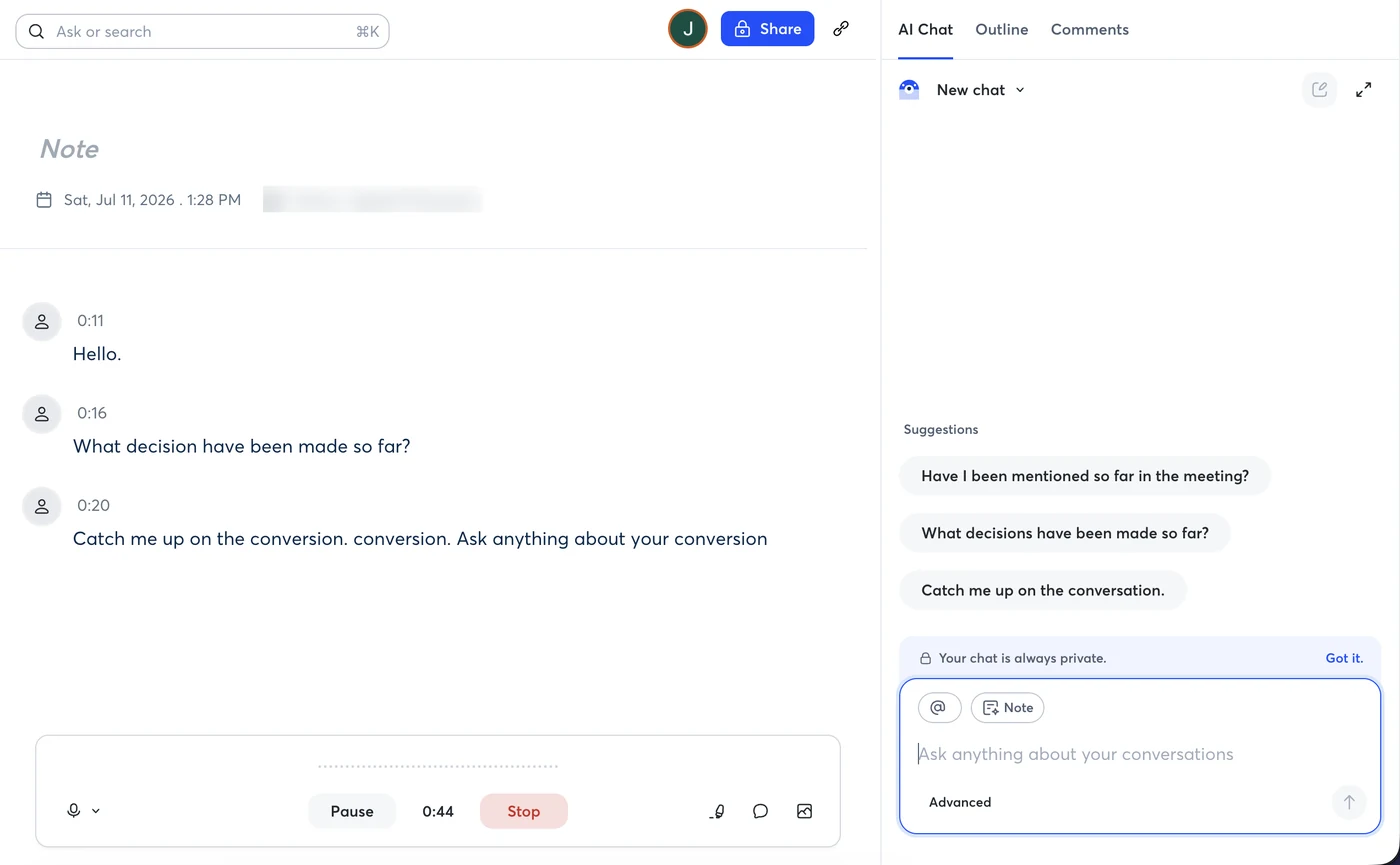The image size is (1400, 865).
Task: Click the @ mention button
Action: pyautogui.click(x=940, y=707)
